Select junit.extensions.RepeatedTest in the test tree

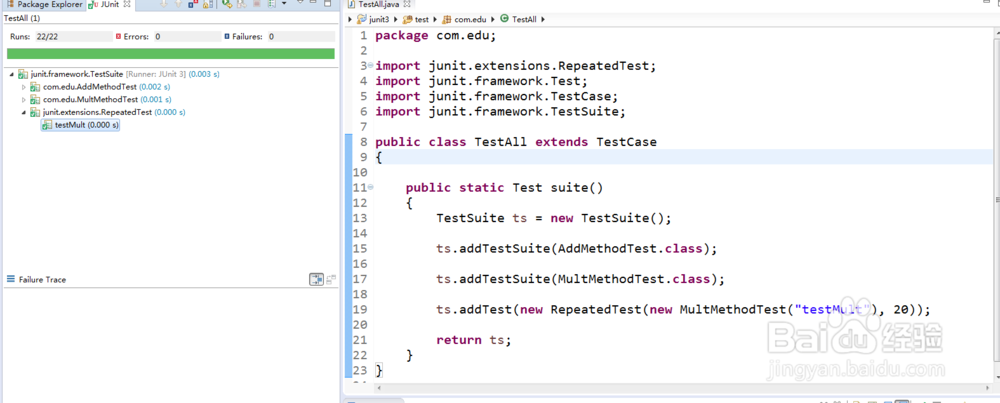tap(97, 113)
